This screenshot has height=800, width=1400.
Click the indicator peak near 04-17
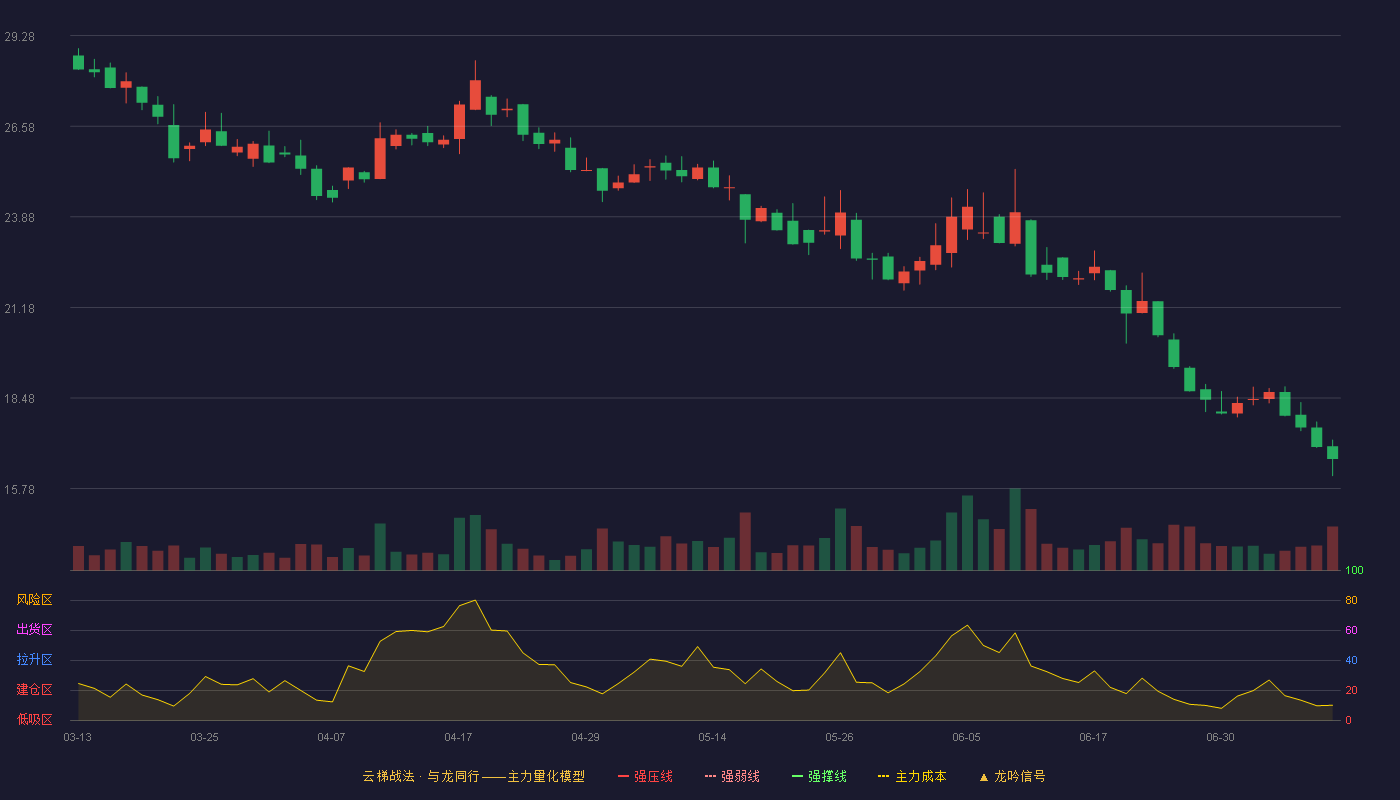(474, 600)
